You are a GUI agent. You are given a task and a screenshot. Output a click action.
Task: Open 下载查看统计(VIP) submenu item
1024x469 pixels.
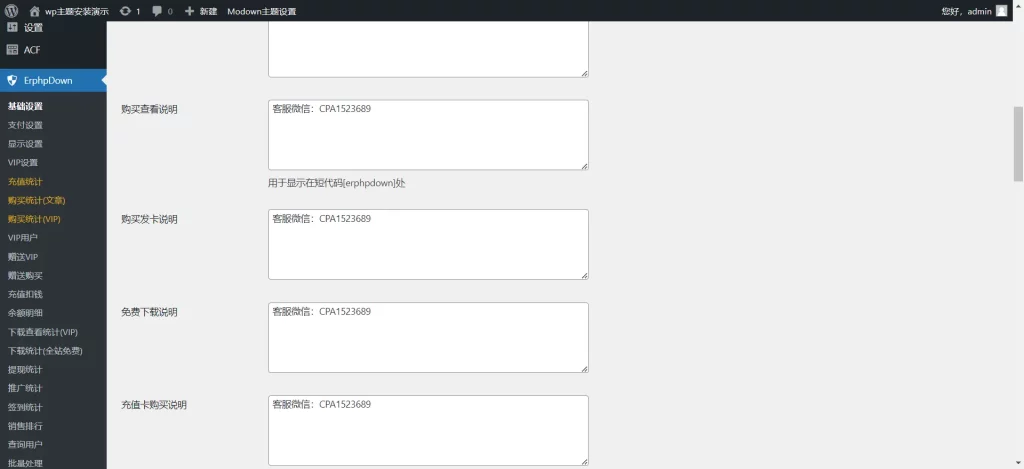pyautogui.click(x=42, y=332)
